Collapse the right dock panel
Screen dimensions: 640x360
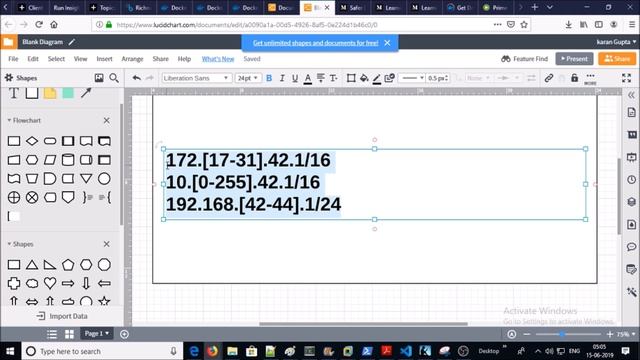click(631, 95)
